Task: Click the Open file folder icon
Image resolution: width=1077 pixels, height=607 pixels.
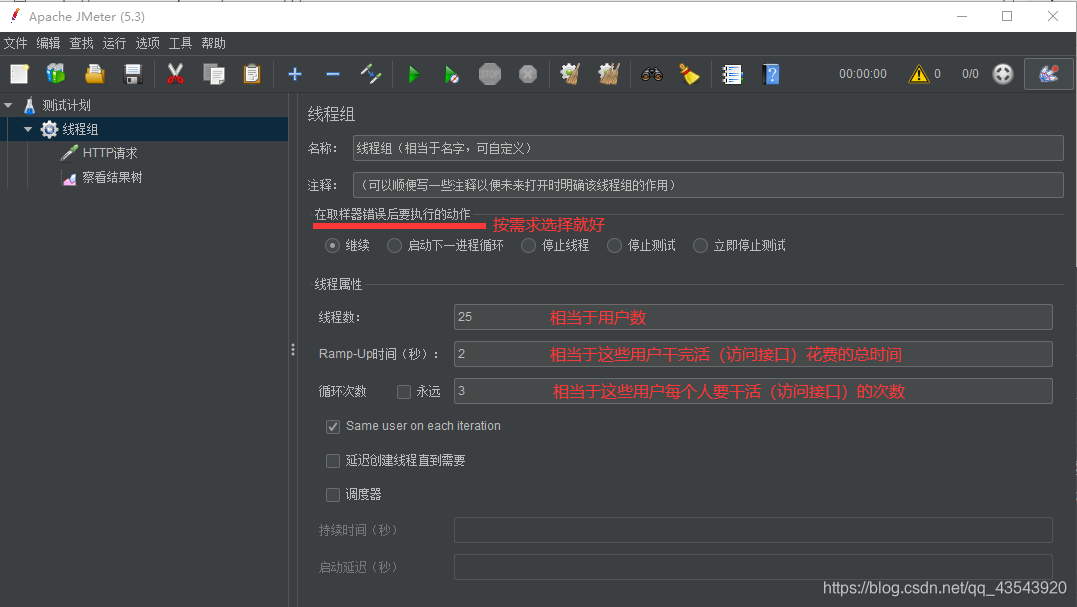Action: 94,74
